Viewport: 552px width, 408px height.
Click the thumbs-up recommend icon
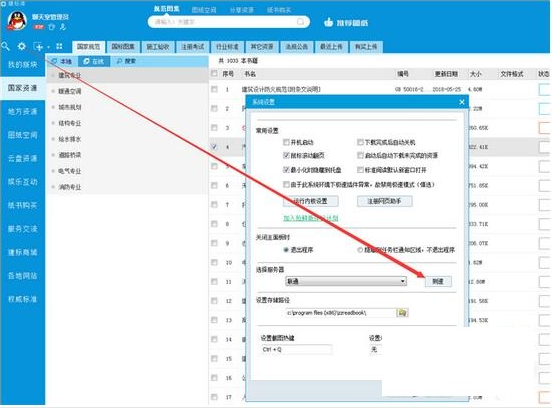click(328, 23)
